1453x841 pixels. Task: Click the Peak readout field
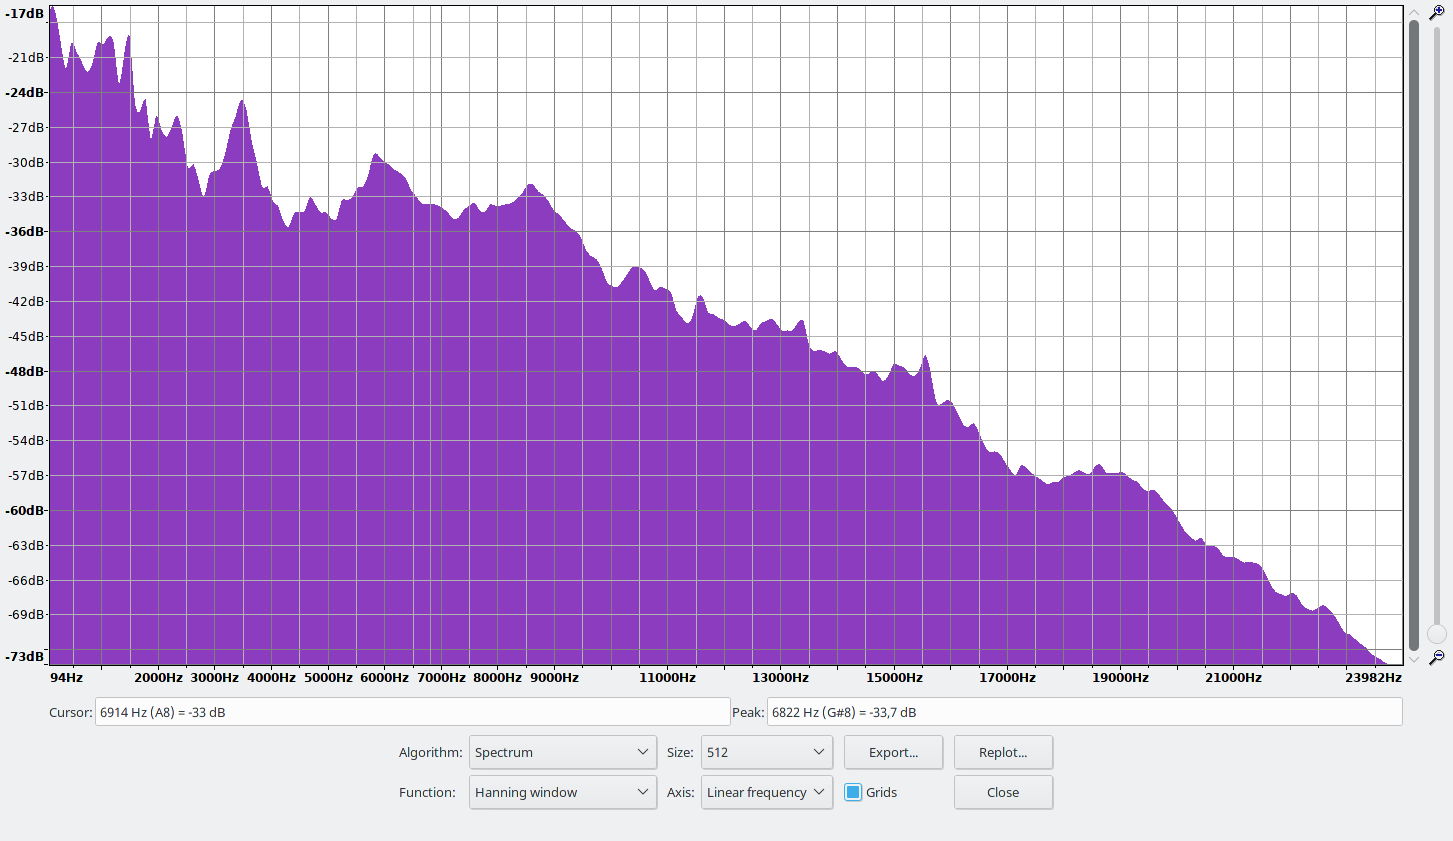pos(1084,712)
